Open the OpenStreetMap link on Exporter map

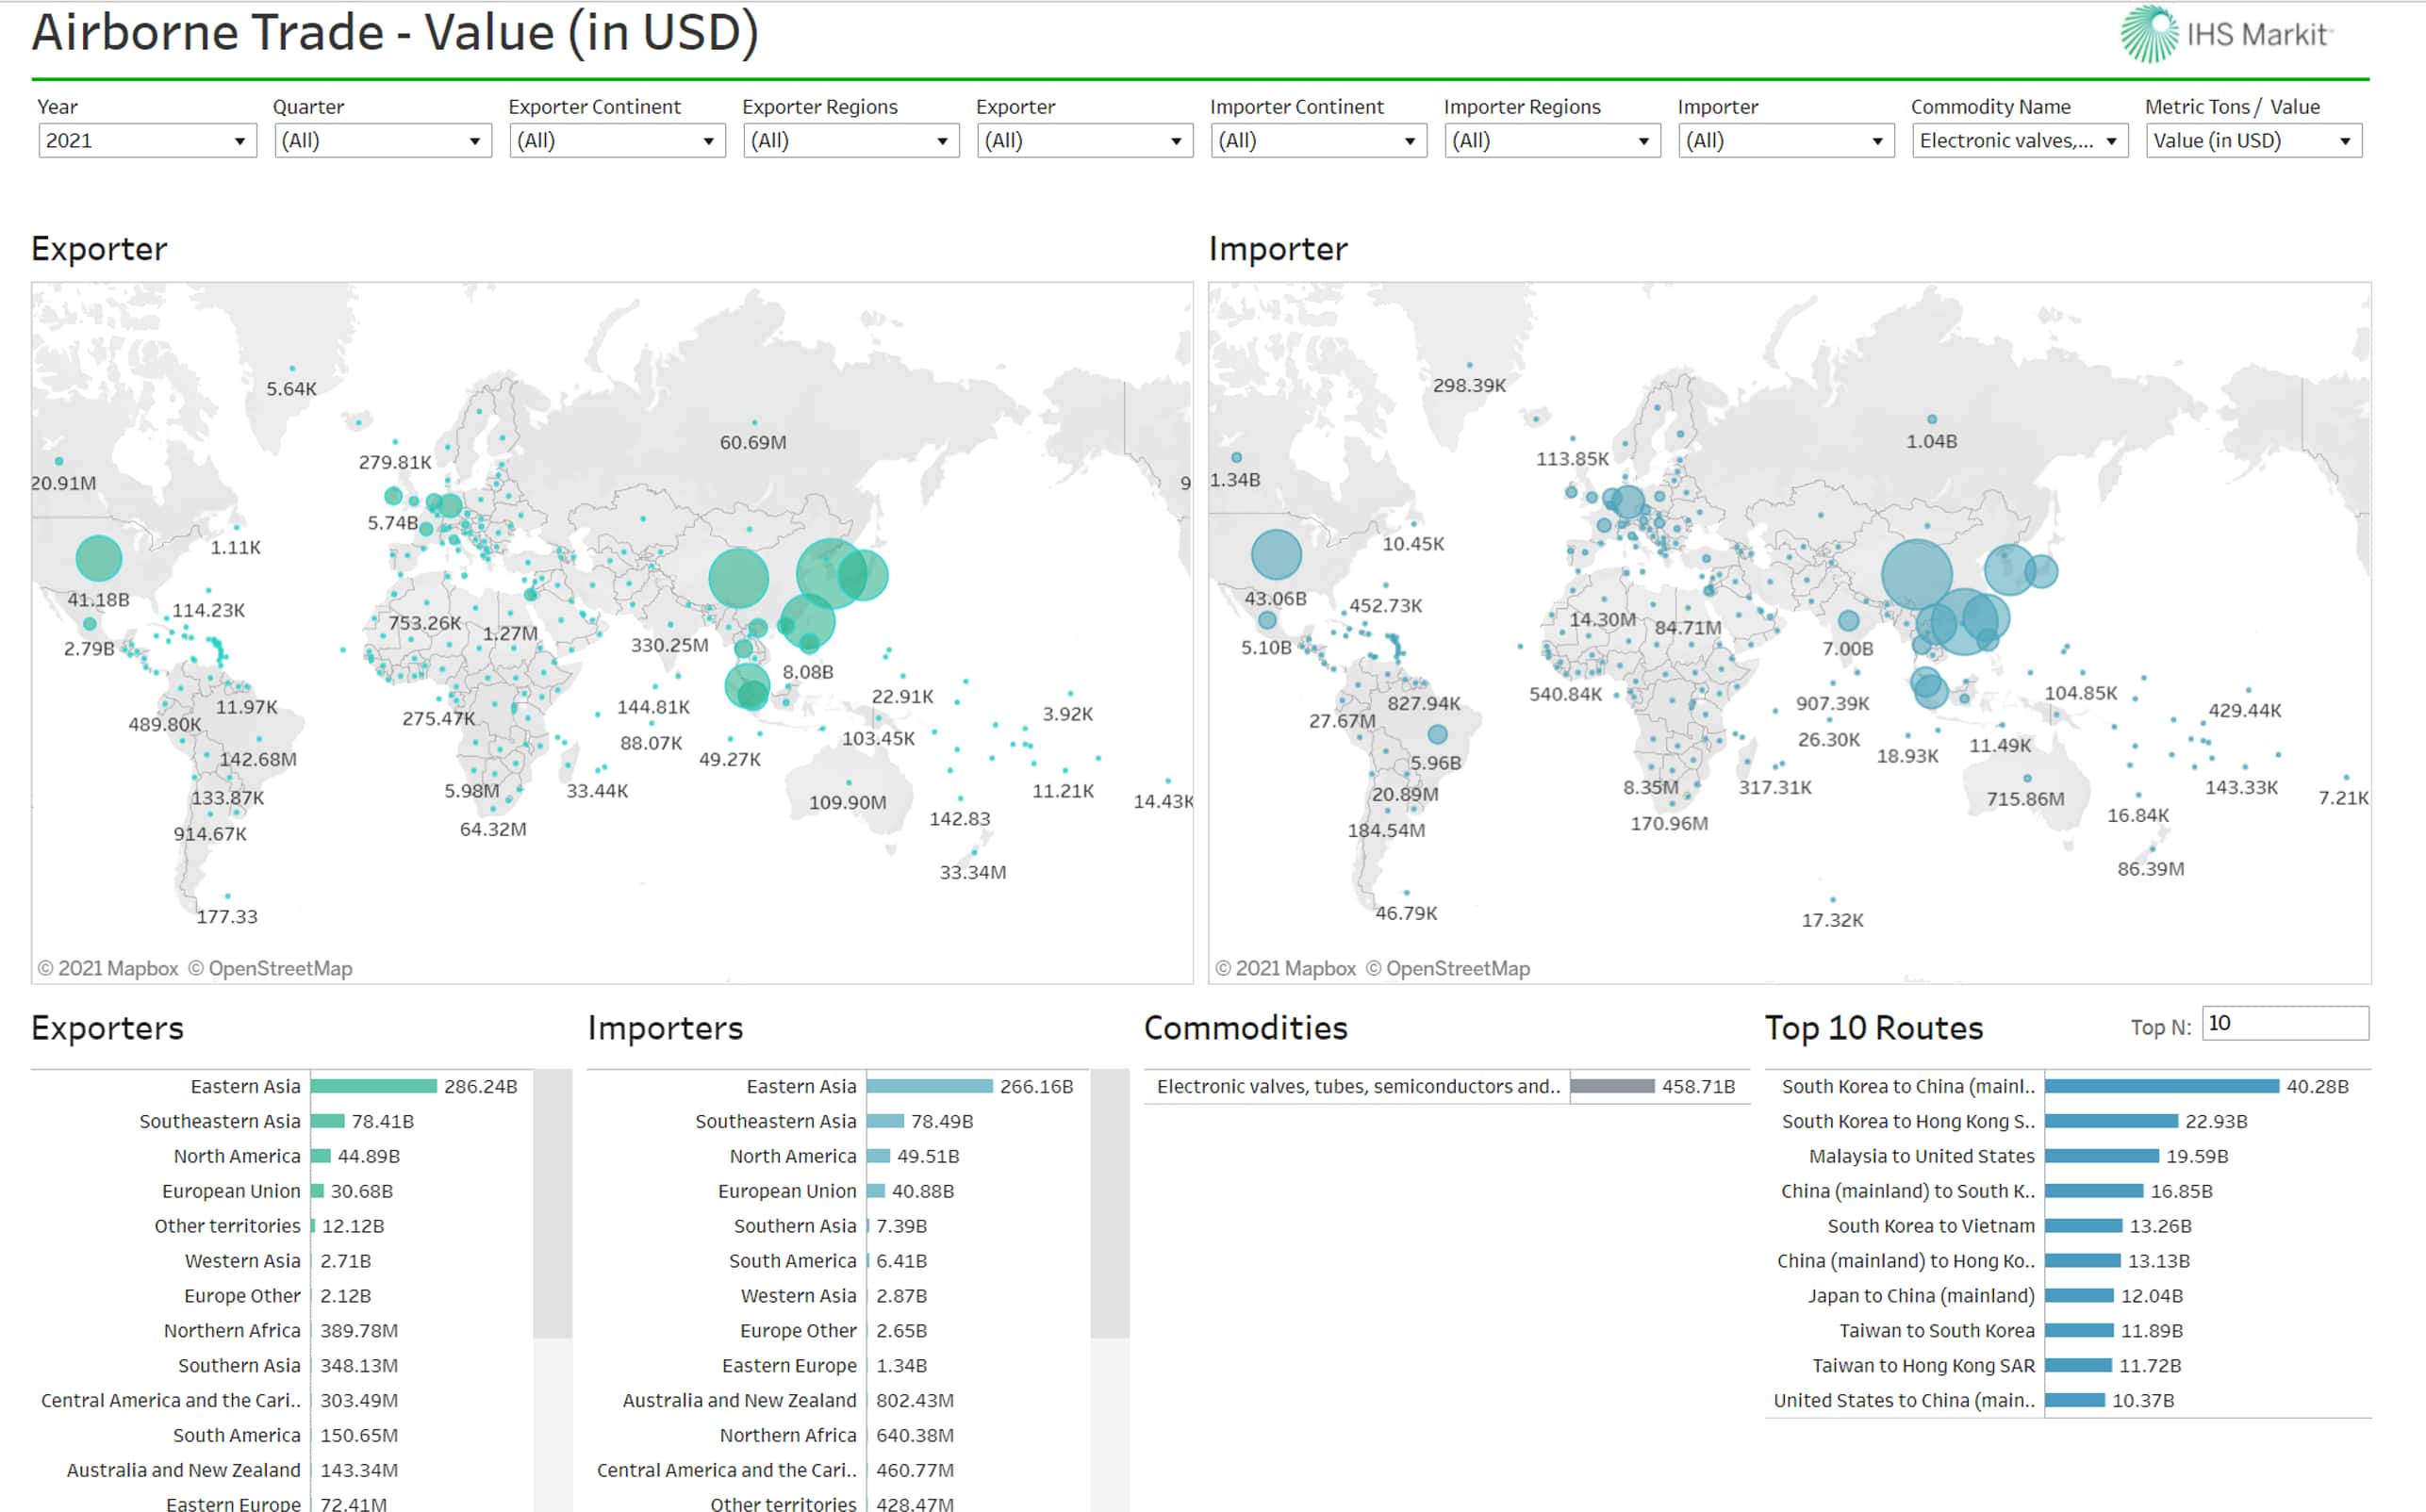pyautogui.click(x=280, y=968)
